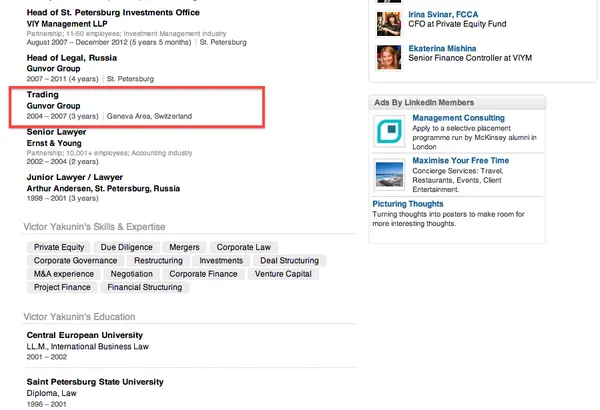The width and height of the screenshot is (600, 410).
Task: Click Head of St. Petersburg Investments Office title
Action: [x=113, y=13]
